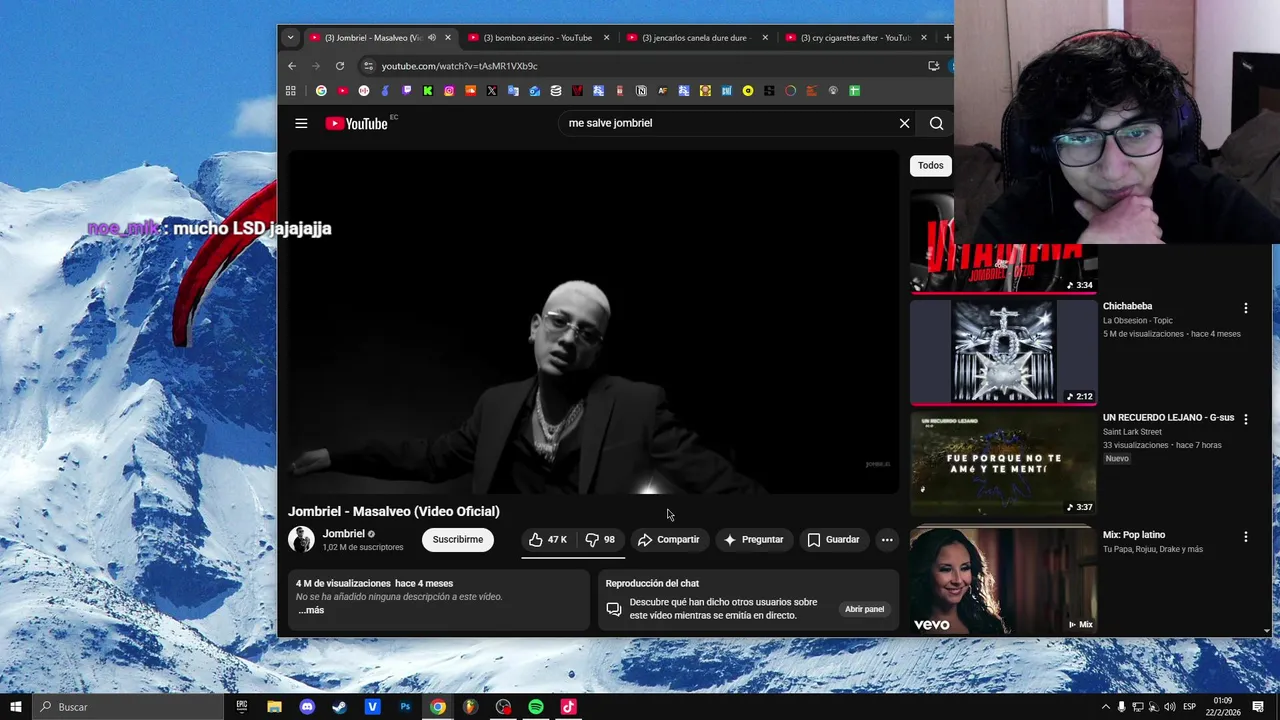The image size is (1280, 720).
Task: Open the Compartir share dialog
Action: click(668, 539)
